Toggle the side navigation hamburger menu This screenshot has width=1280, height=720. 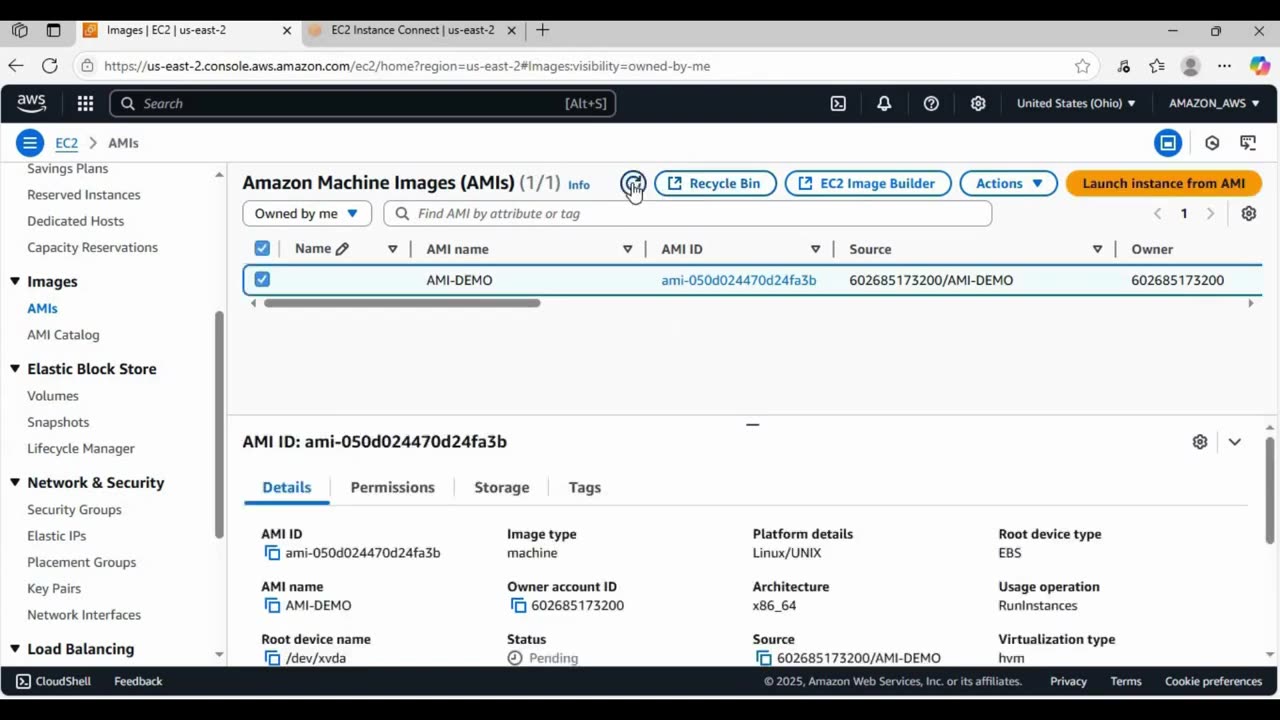30,143
